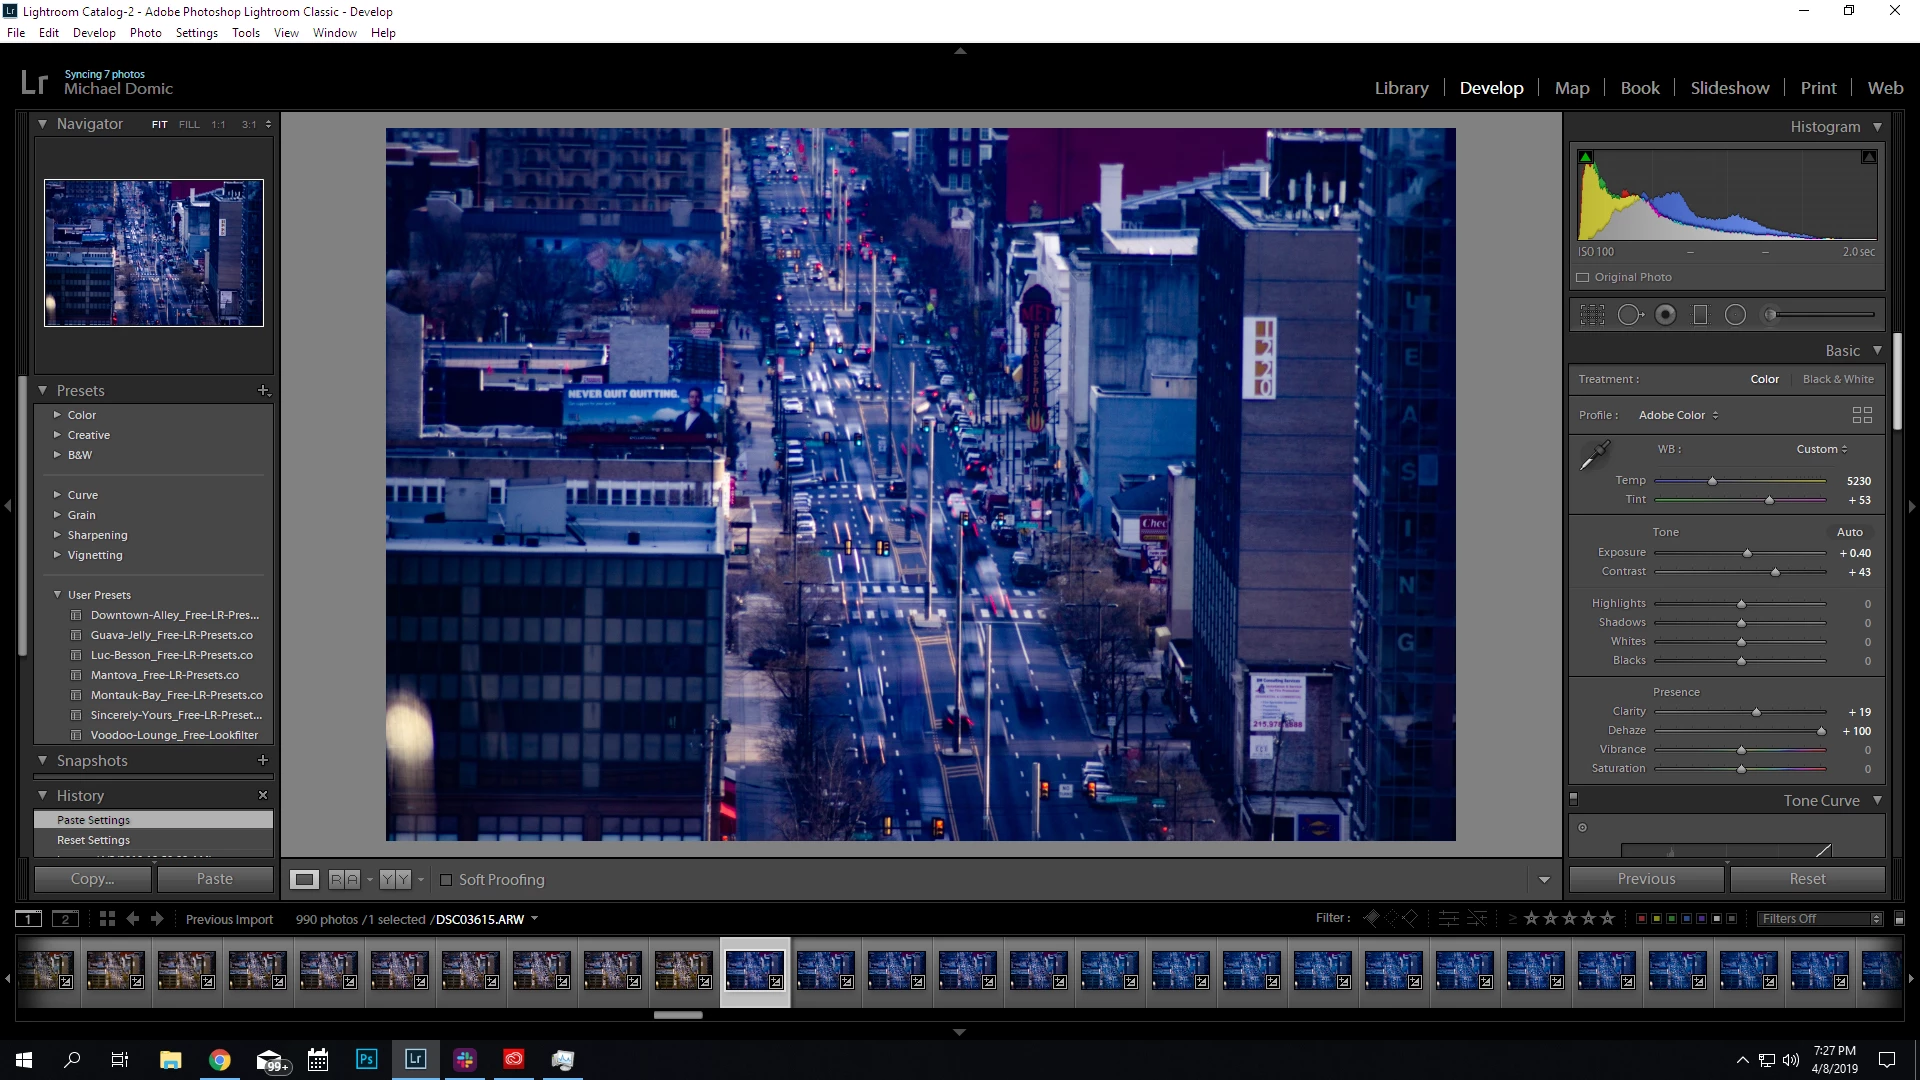
Task: Activate the Red Eye Correction tool
Action: tap(1665, 315)
